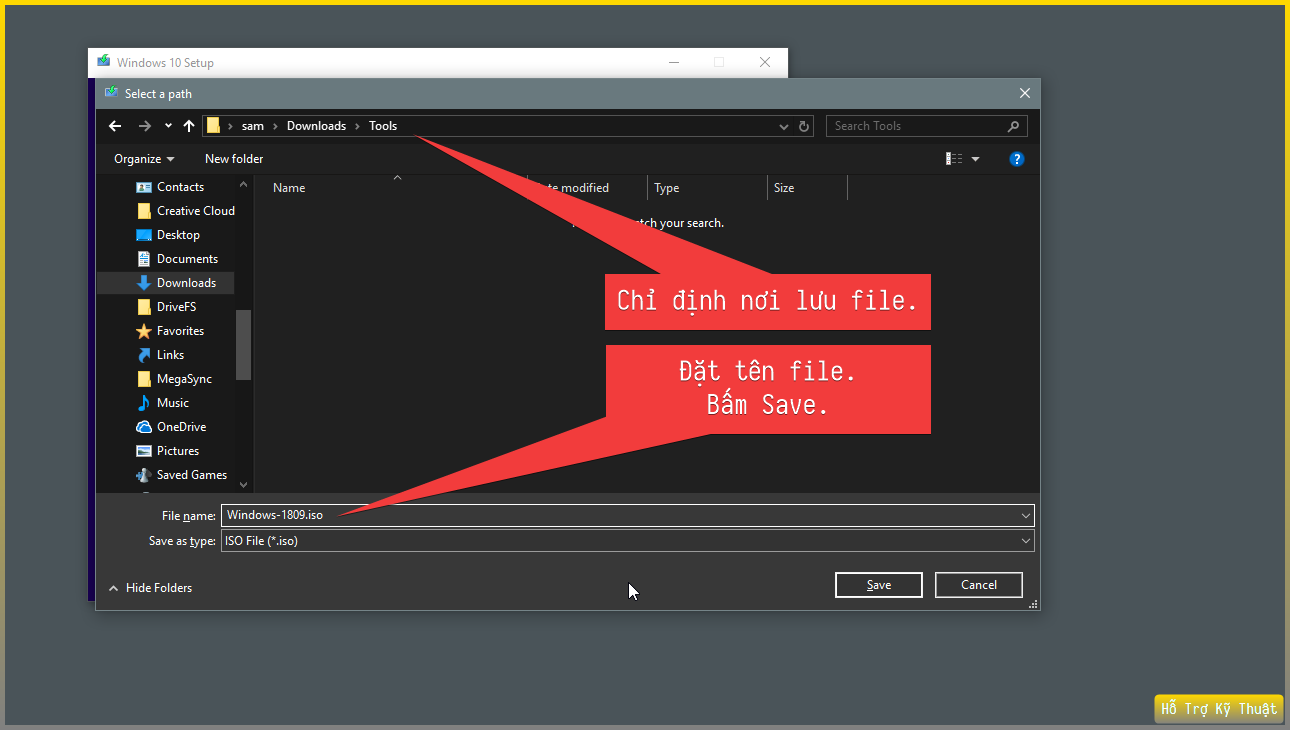Cancel the Select a path dialog

(979, 585)
